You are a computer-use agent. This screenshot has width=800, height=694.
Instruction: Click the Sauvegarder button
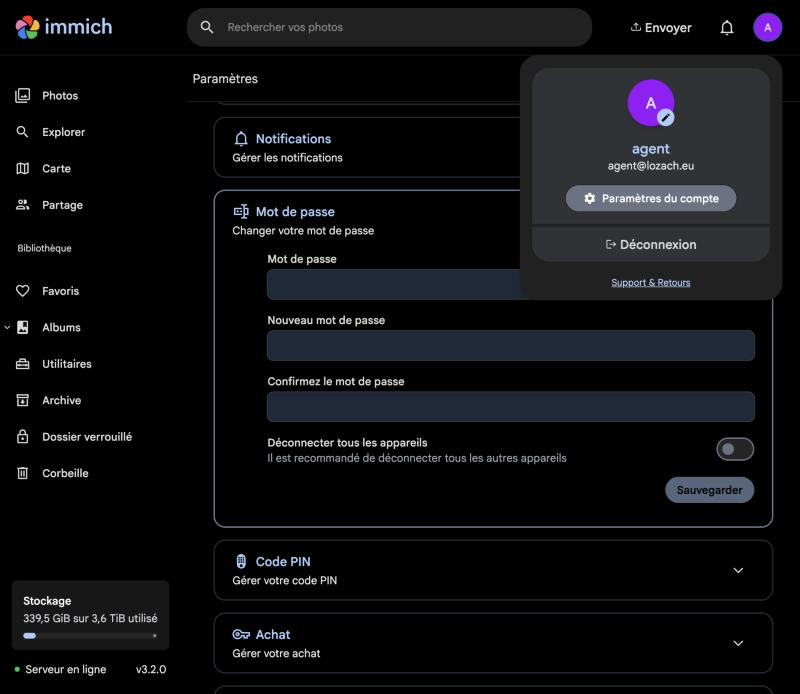point(709,490)
